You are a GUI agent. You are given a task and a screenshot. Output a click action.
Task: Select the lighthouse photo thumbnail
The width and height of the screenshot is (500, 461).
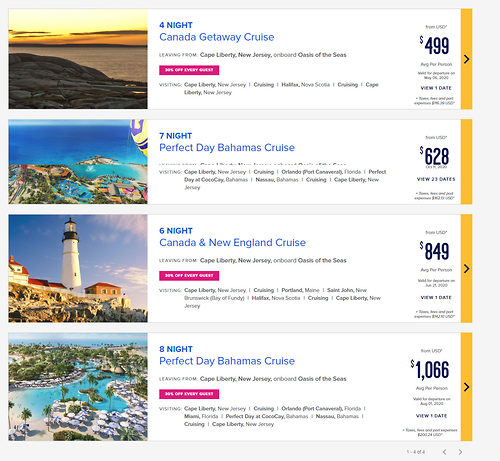[x=78, y=268]
